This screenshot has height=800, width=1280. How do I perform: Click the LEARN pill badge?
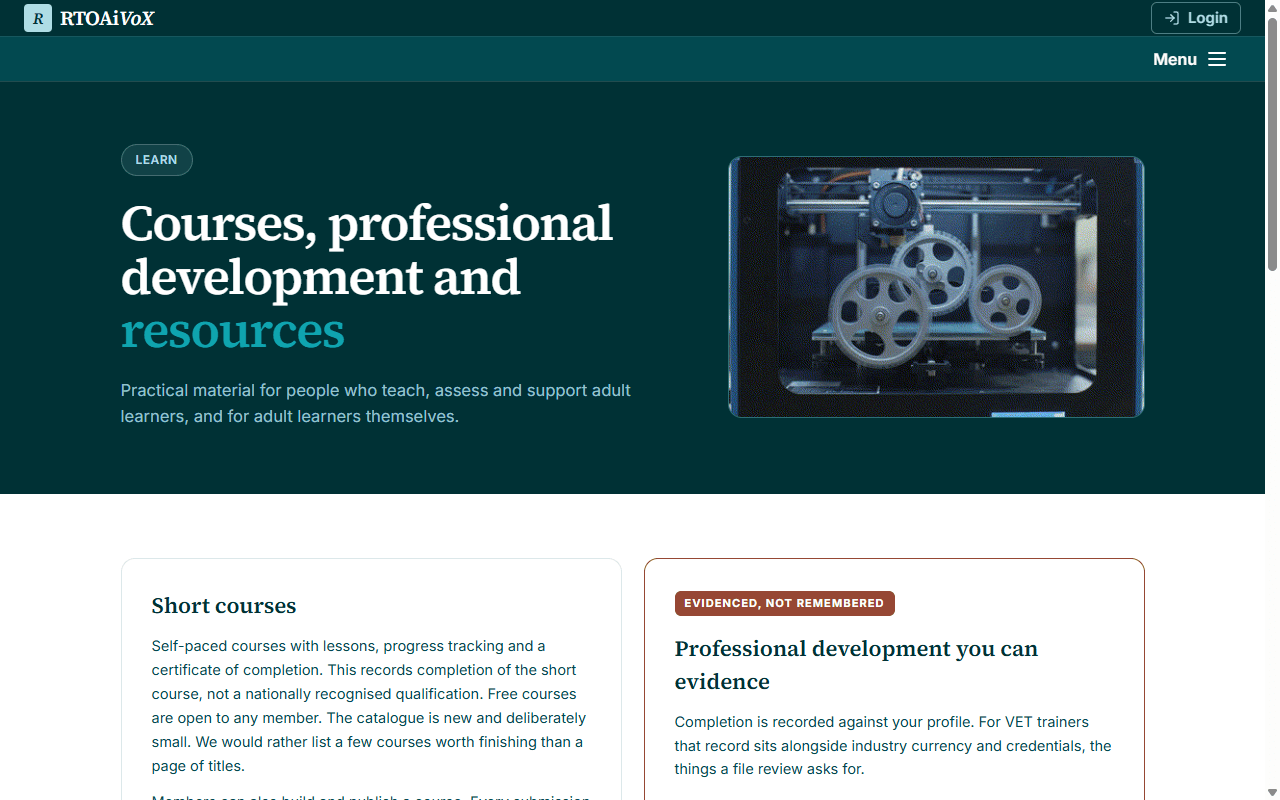[x=157, y=160]
